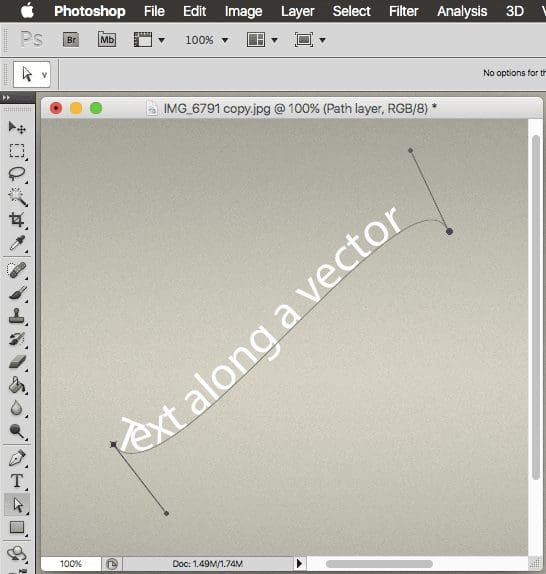Select the Paint Bucket tool
The width and height of the screenshot is (546, 574).
point(17,385)
